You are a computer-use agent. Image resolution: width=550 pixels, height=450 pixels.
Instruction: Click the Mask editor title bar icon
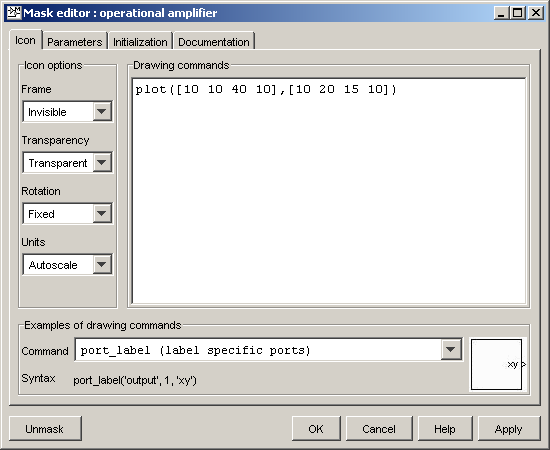click(x=14, y=13)
